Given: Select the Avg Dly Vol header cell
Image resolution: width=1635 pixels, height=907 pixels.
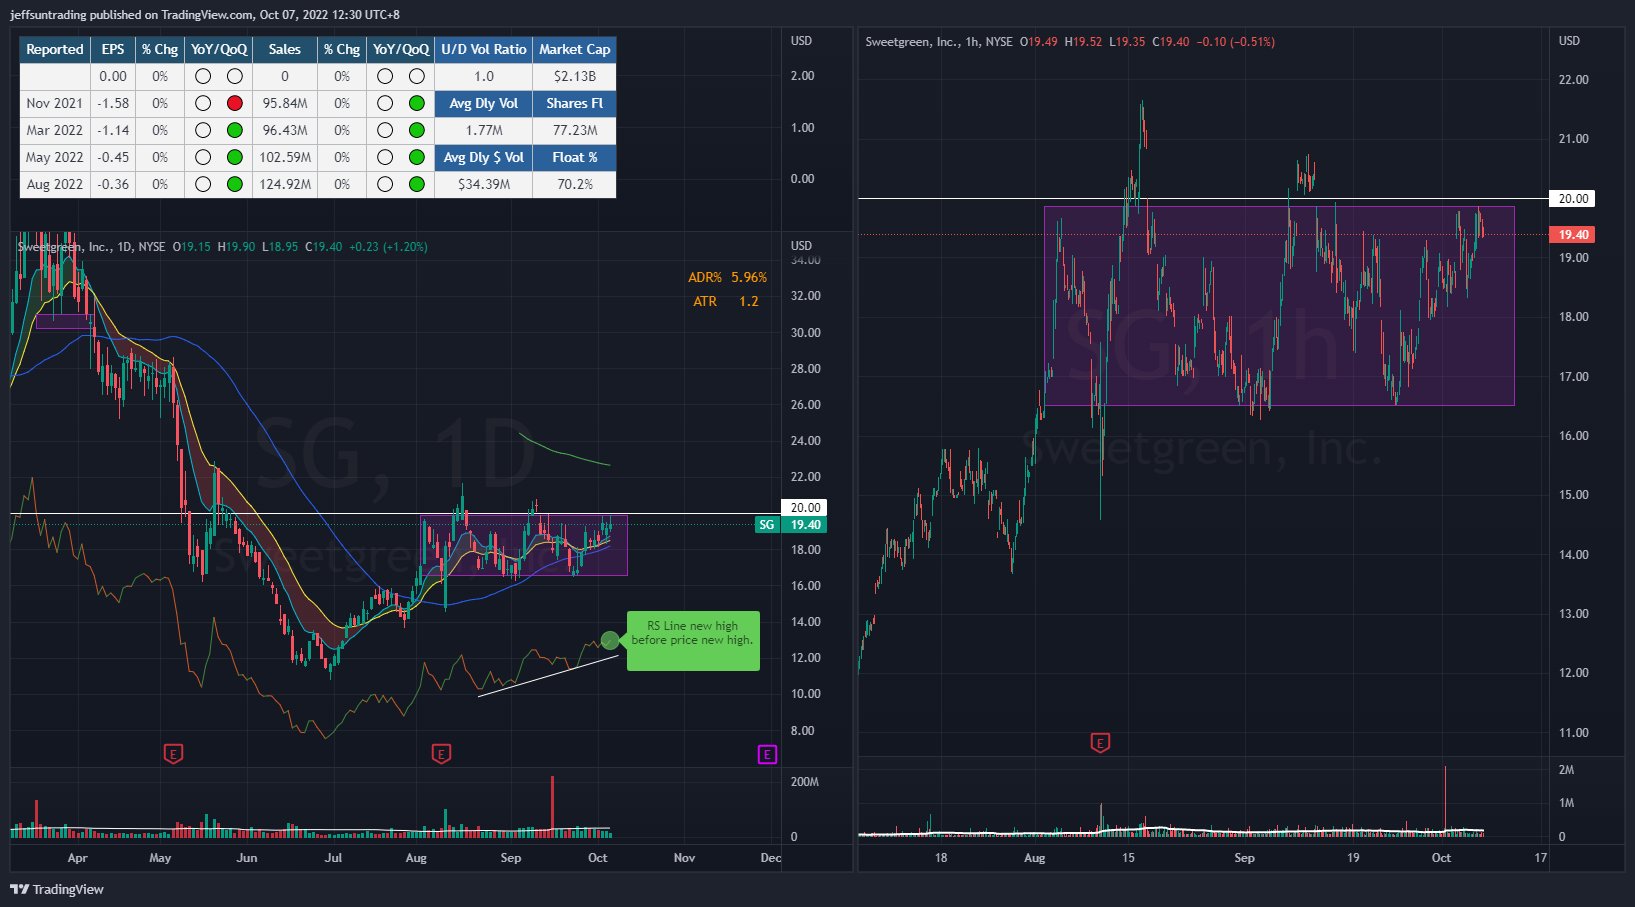Looking at the screenshot, I should click(x=483, y=103).
